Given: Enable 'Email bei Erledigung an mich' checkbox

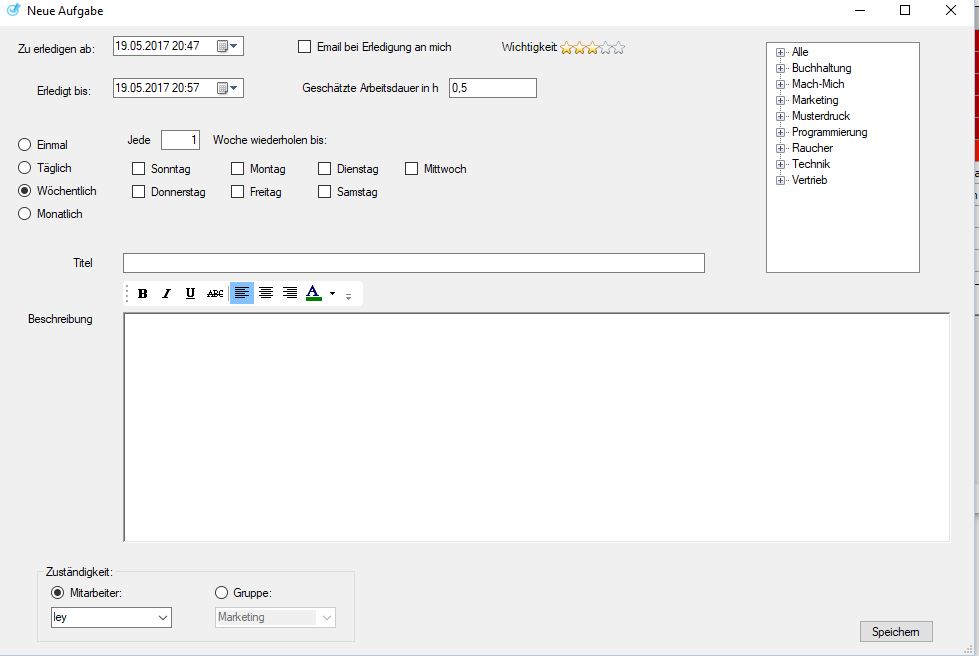Looking at the screenshot, I should pyautogui.click(x=305, y=47).
